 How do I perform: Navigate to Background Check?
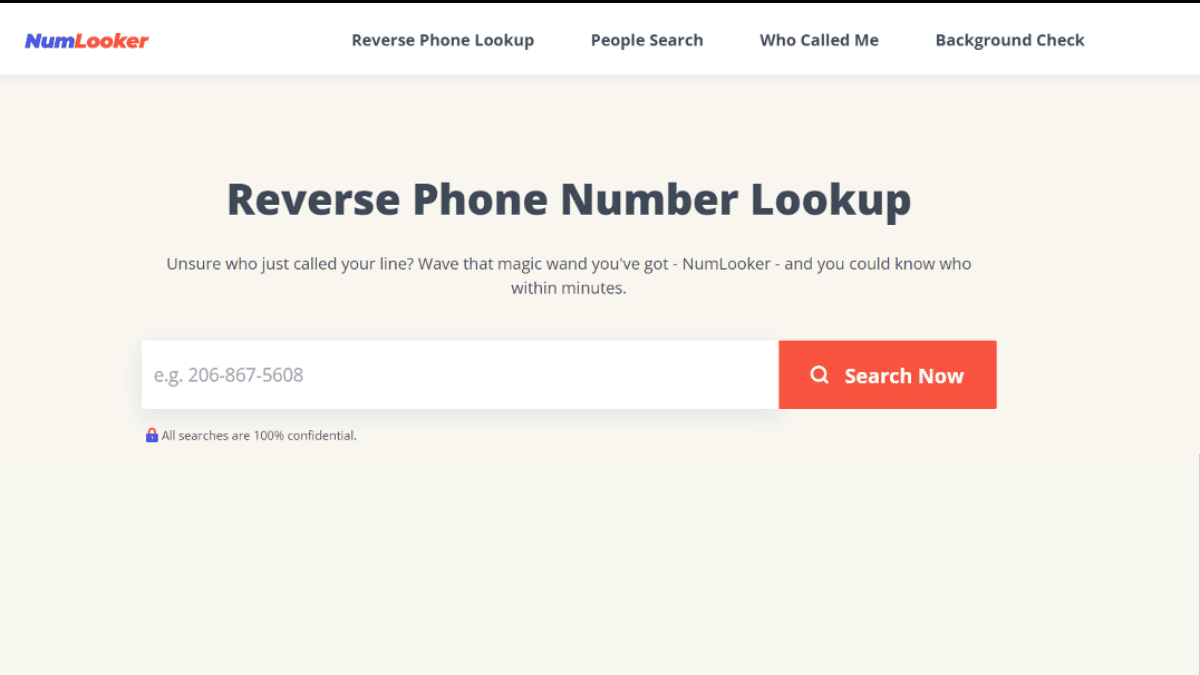[1010, 40]
